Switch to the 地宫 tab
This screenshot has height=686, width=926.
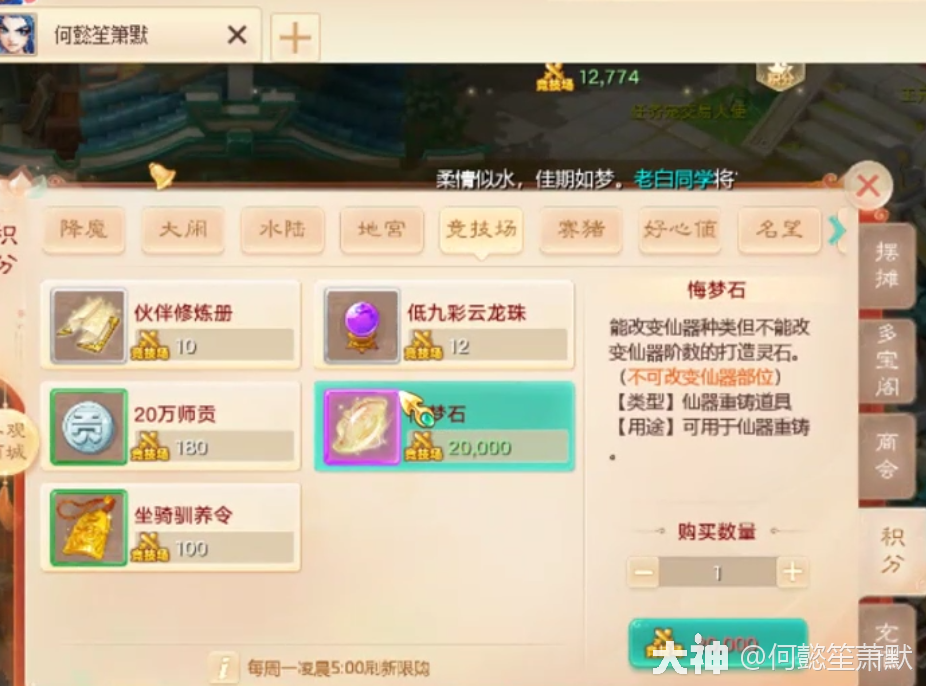(x=382, y=230)
